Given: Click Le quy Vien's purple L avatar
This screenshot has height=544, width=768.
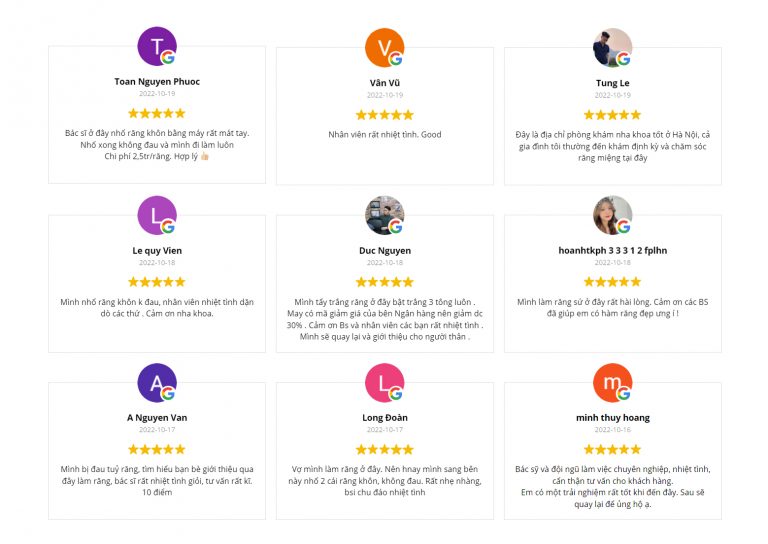Looking at the screenshot, I should coord(157,215).
